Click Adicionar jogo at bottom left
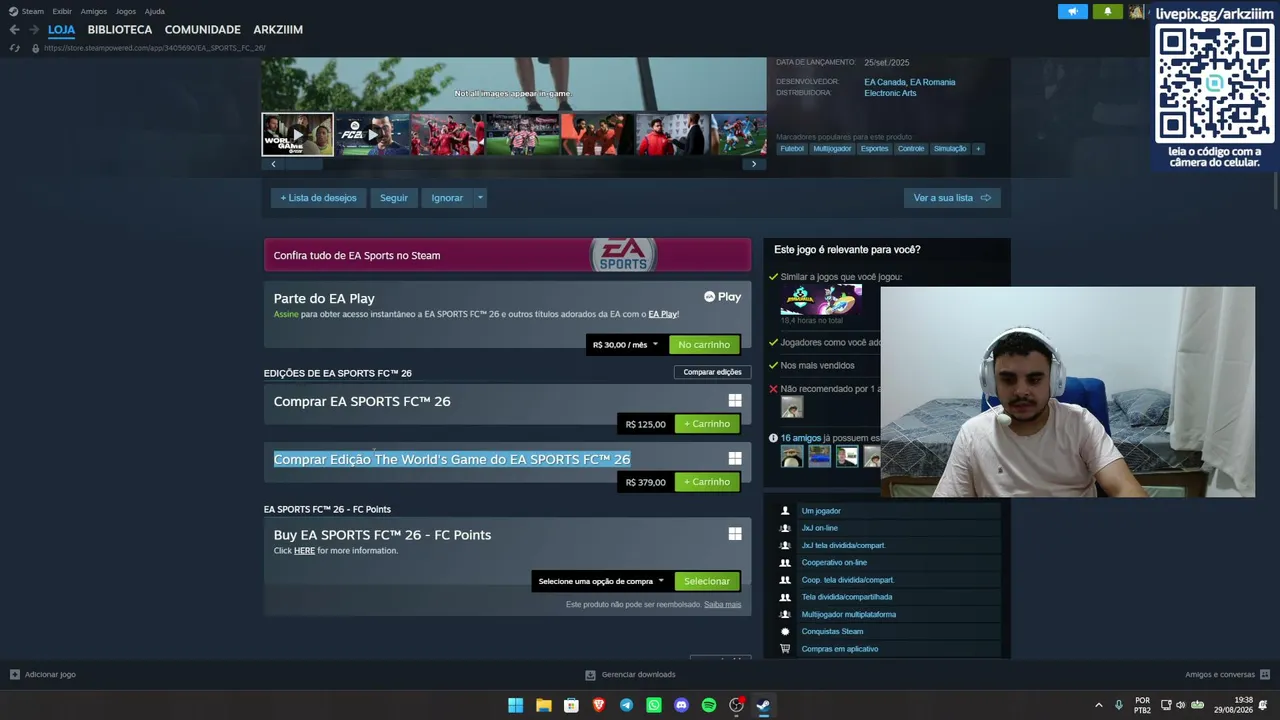 pyautogui.click(x=43, y=675)
